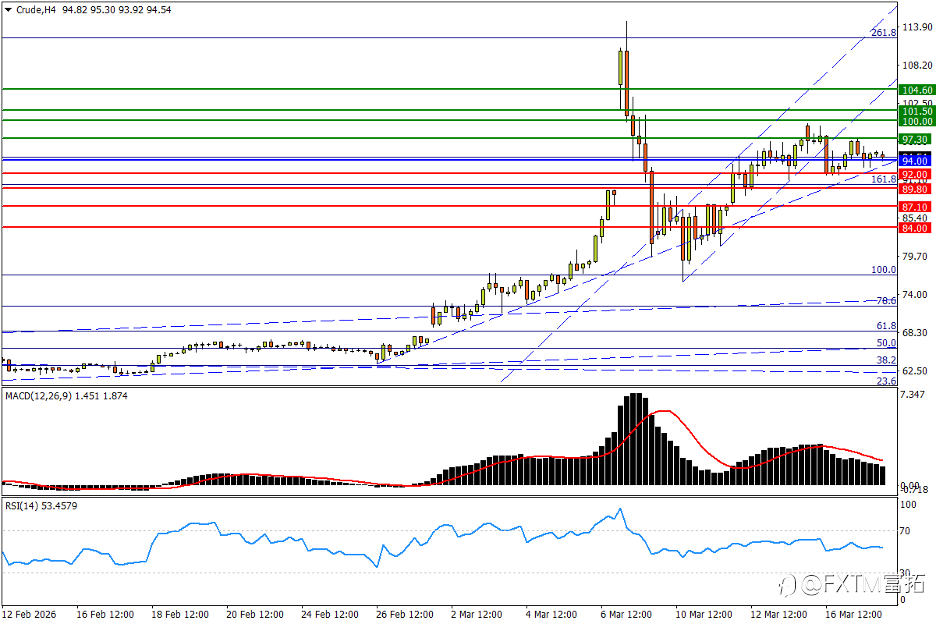Select the red 92.00 support label
The height and width of the screenshot is (624, 936).
coord(916,175)
